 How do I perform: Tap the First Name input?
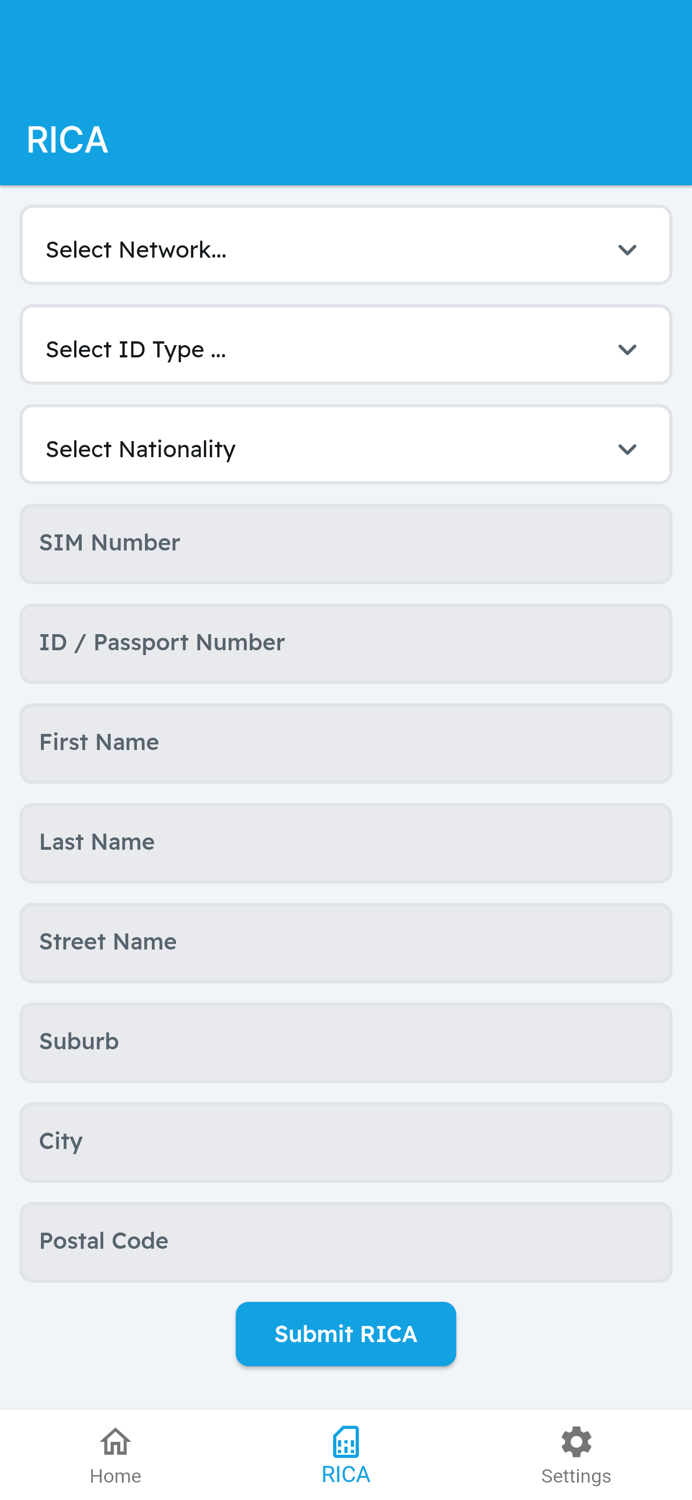[346, 743]
